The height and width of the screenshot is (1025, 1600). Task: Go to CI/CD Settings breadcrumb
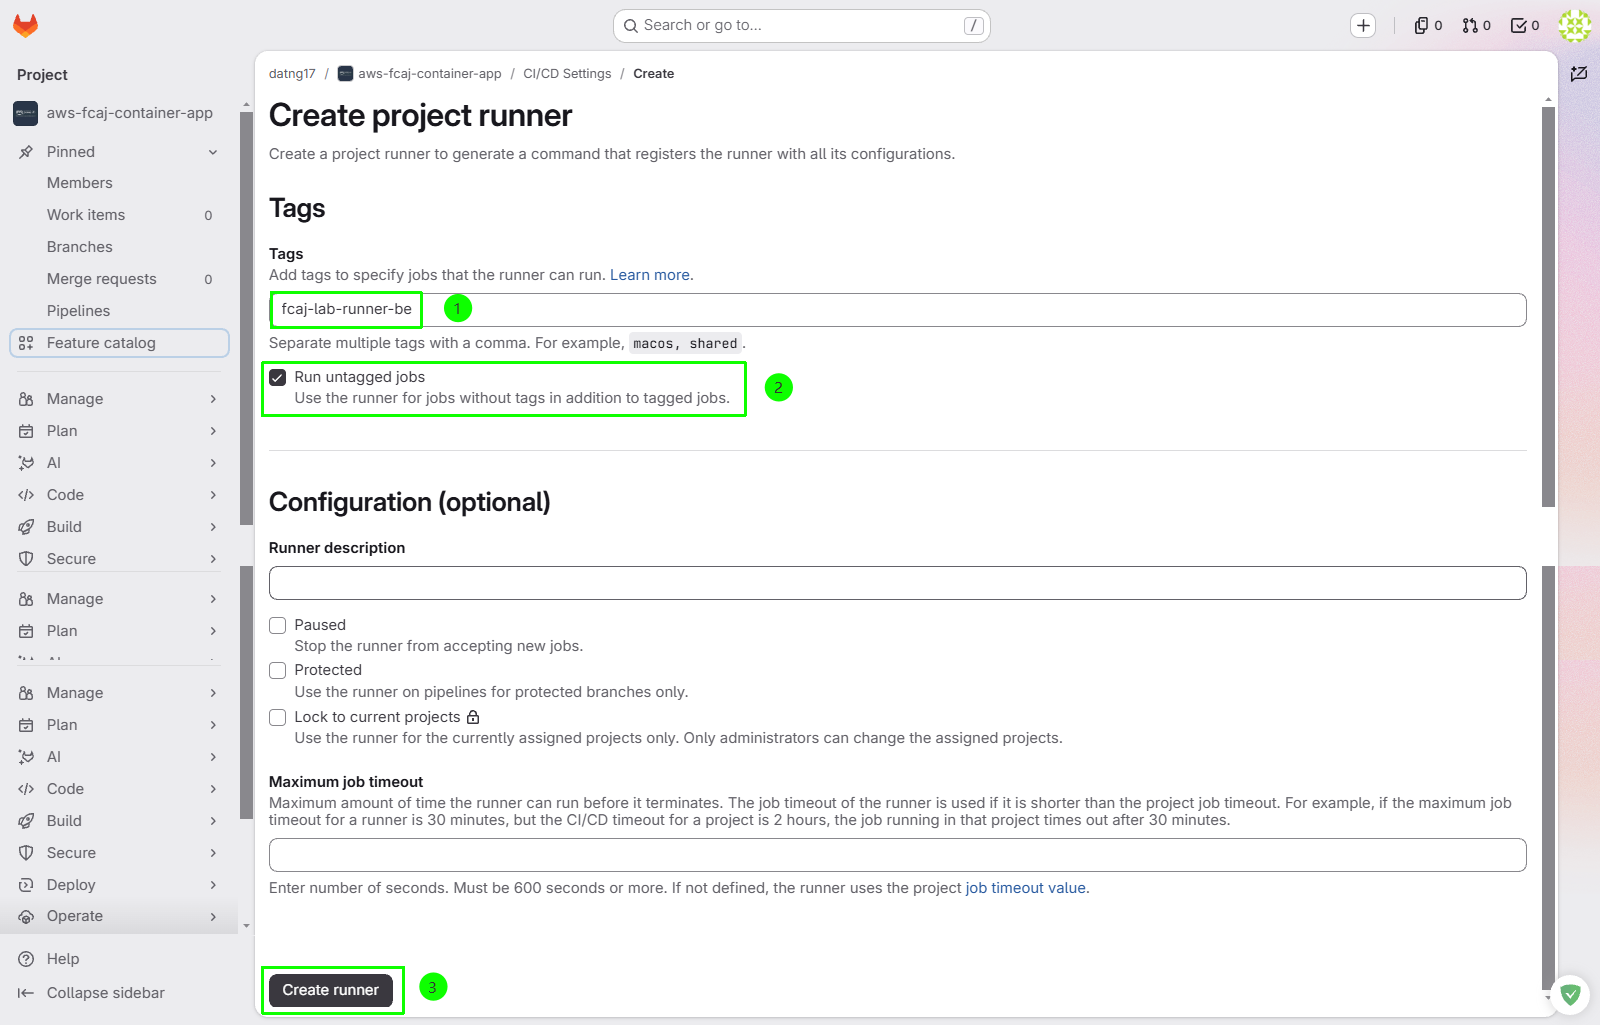pyautogui.click(x=567, y=74)
